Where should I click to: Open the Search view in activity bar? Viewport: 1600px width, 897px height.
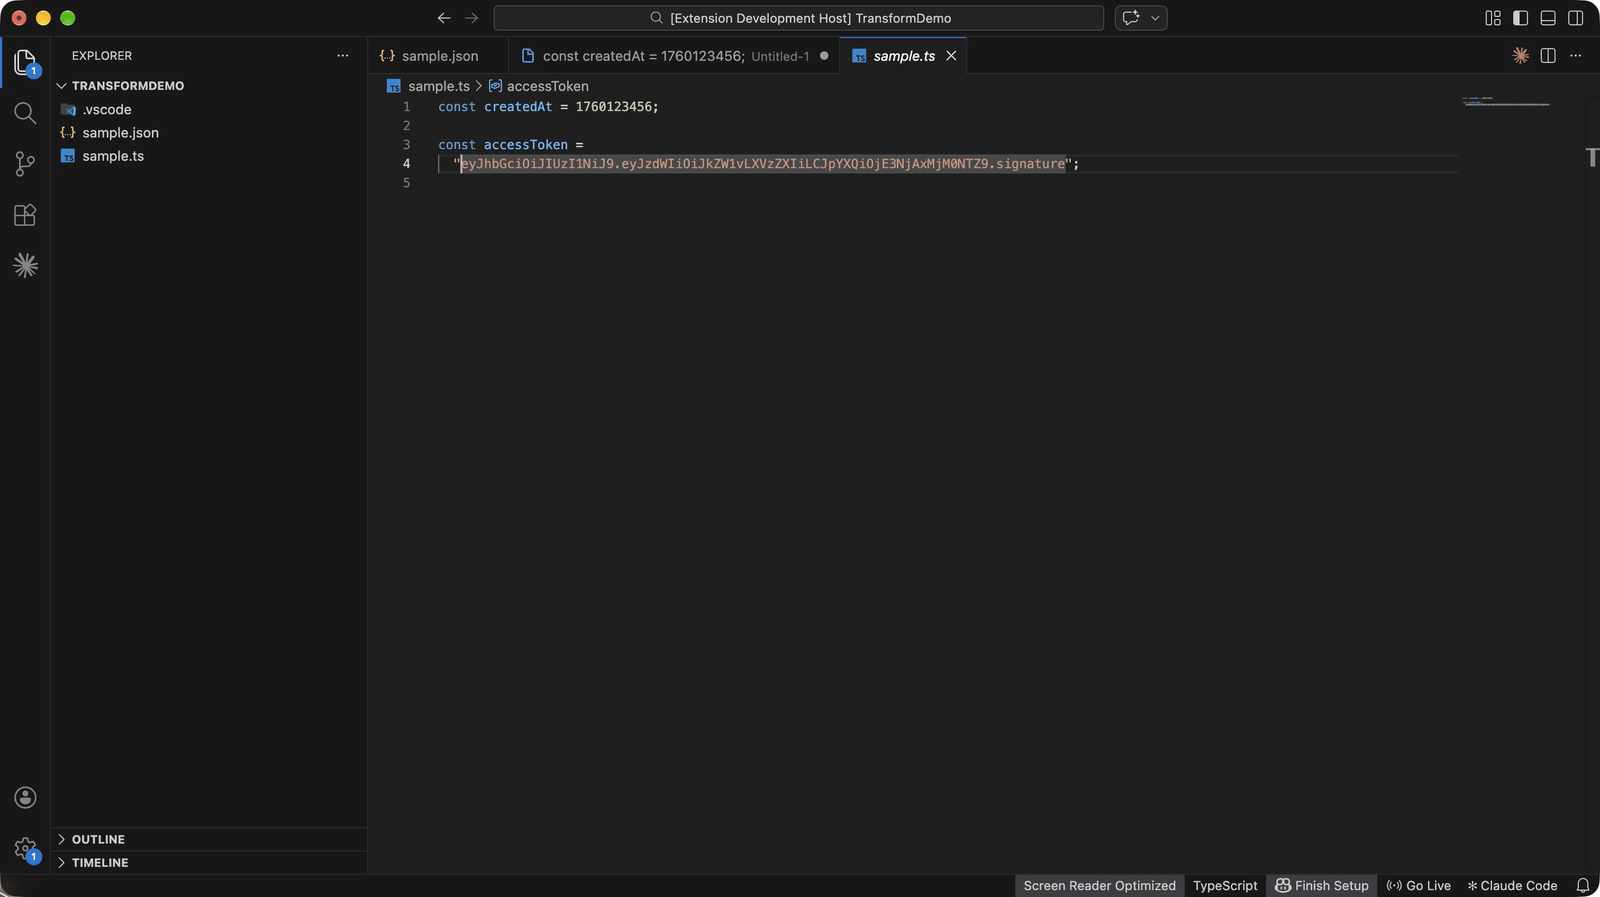(x=25, y=113)
